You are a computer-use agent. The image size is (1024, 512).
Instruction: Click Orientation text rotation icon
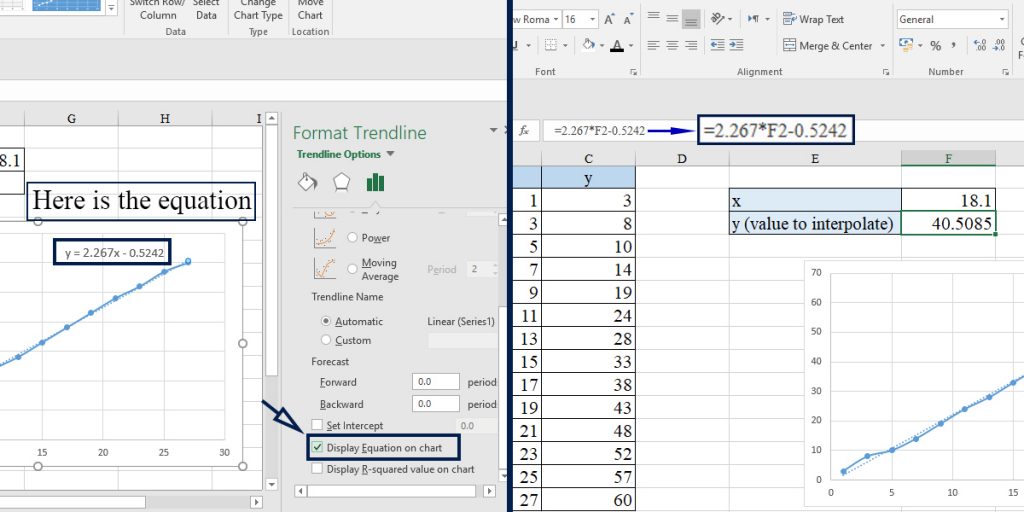click(718, 19)
